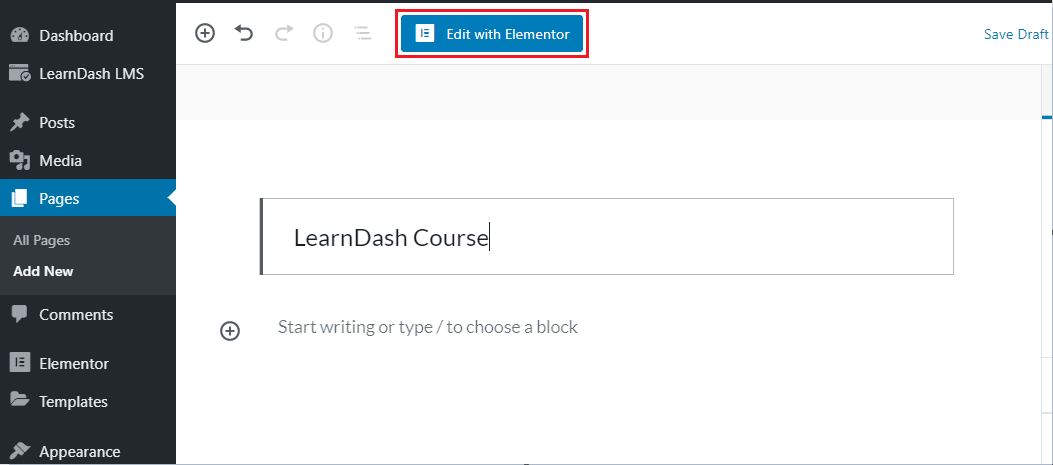Open the content structure info icon
The height and width of the screenshot is (465, 1053).
pyautogui.click(x=323, y=33)
